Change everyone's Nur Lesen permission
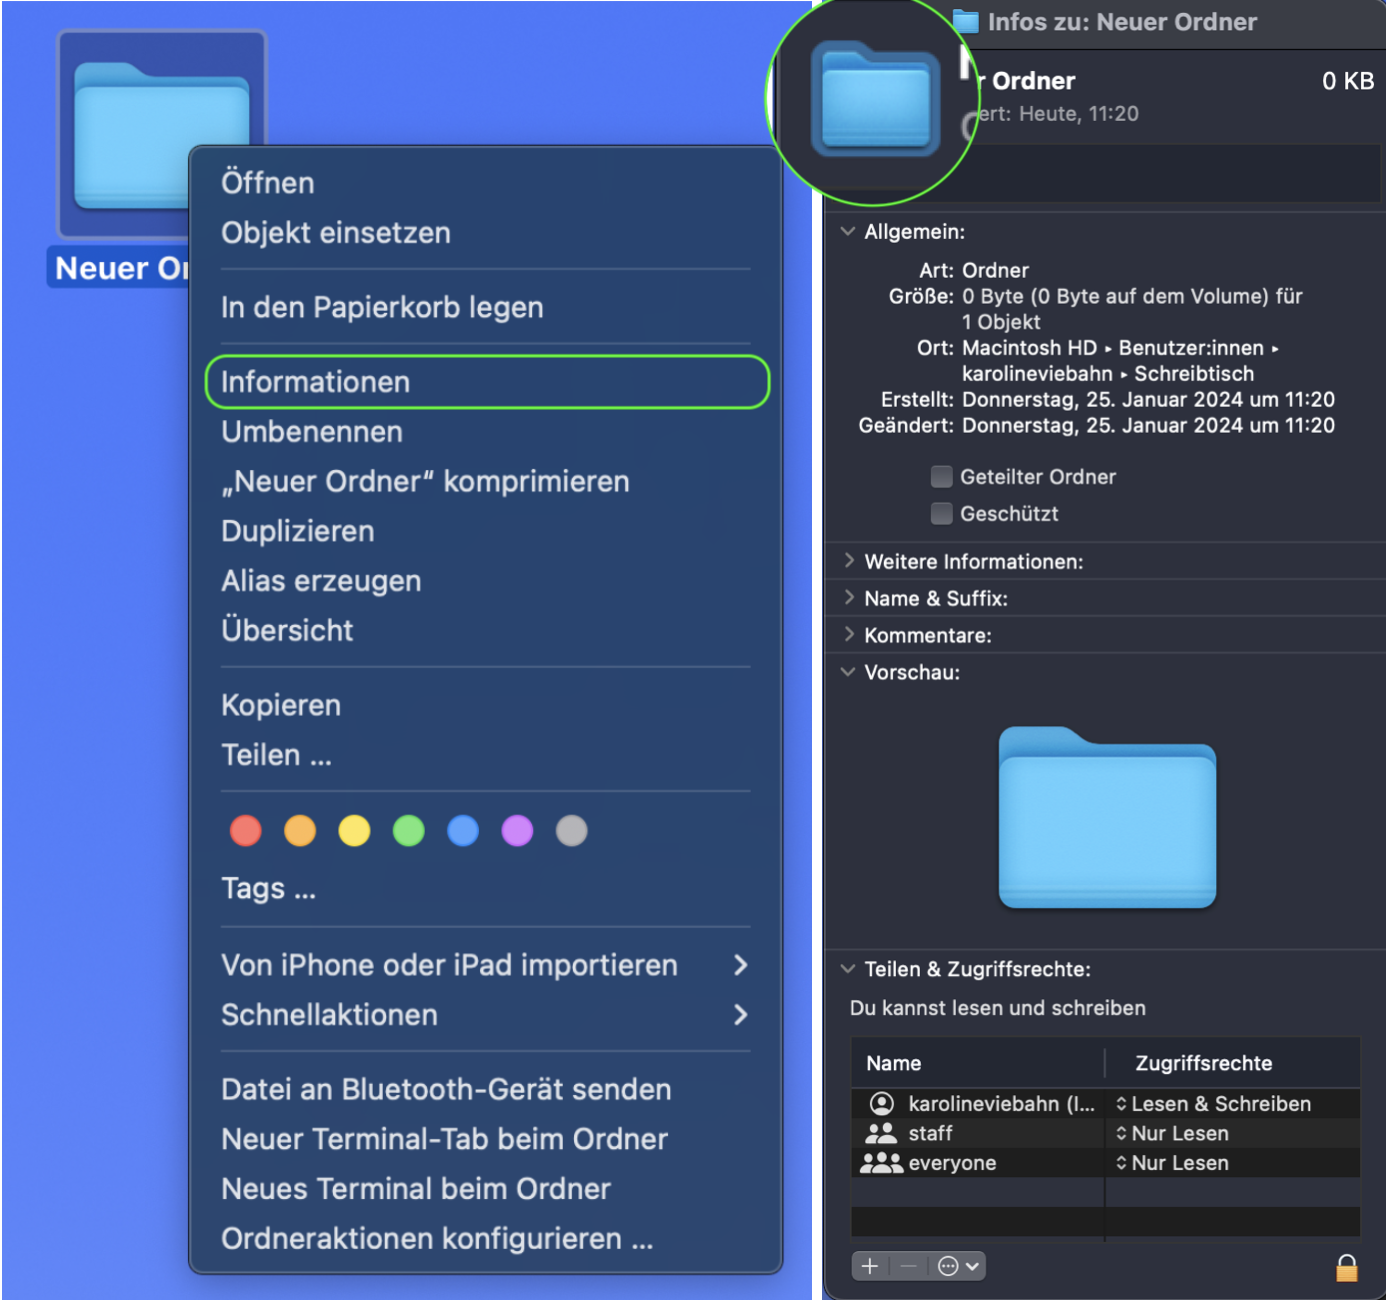1386x1300 pixels. [1172, 1163]
